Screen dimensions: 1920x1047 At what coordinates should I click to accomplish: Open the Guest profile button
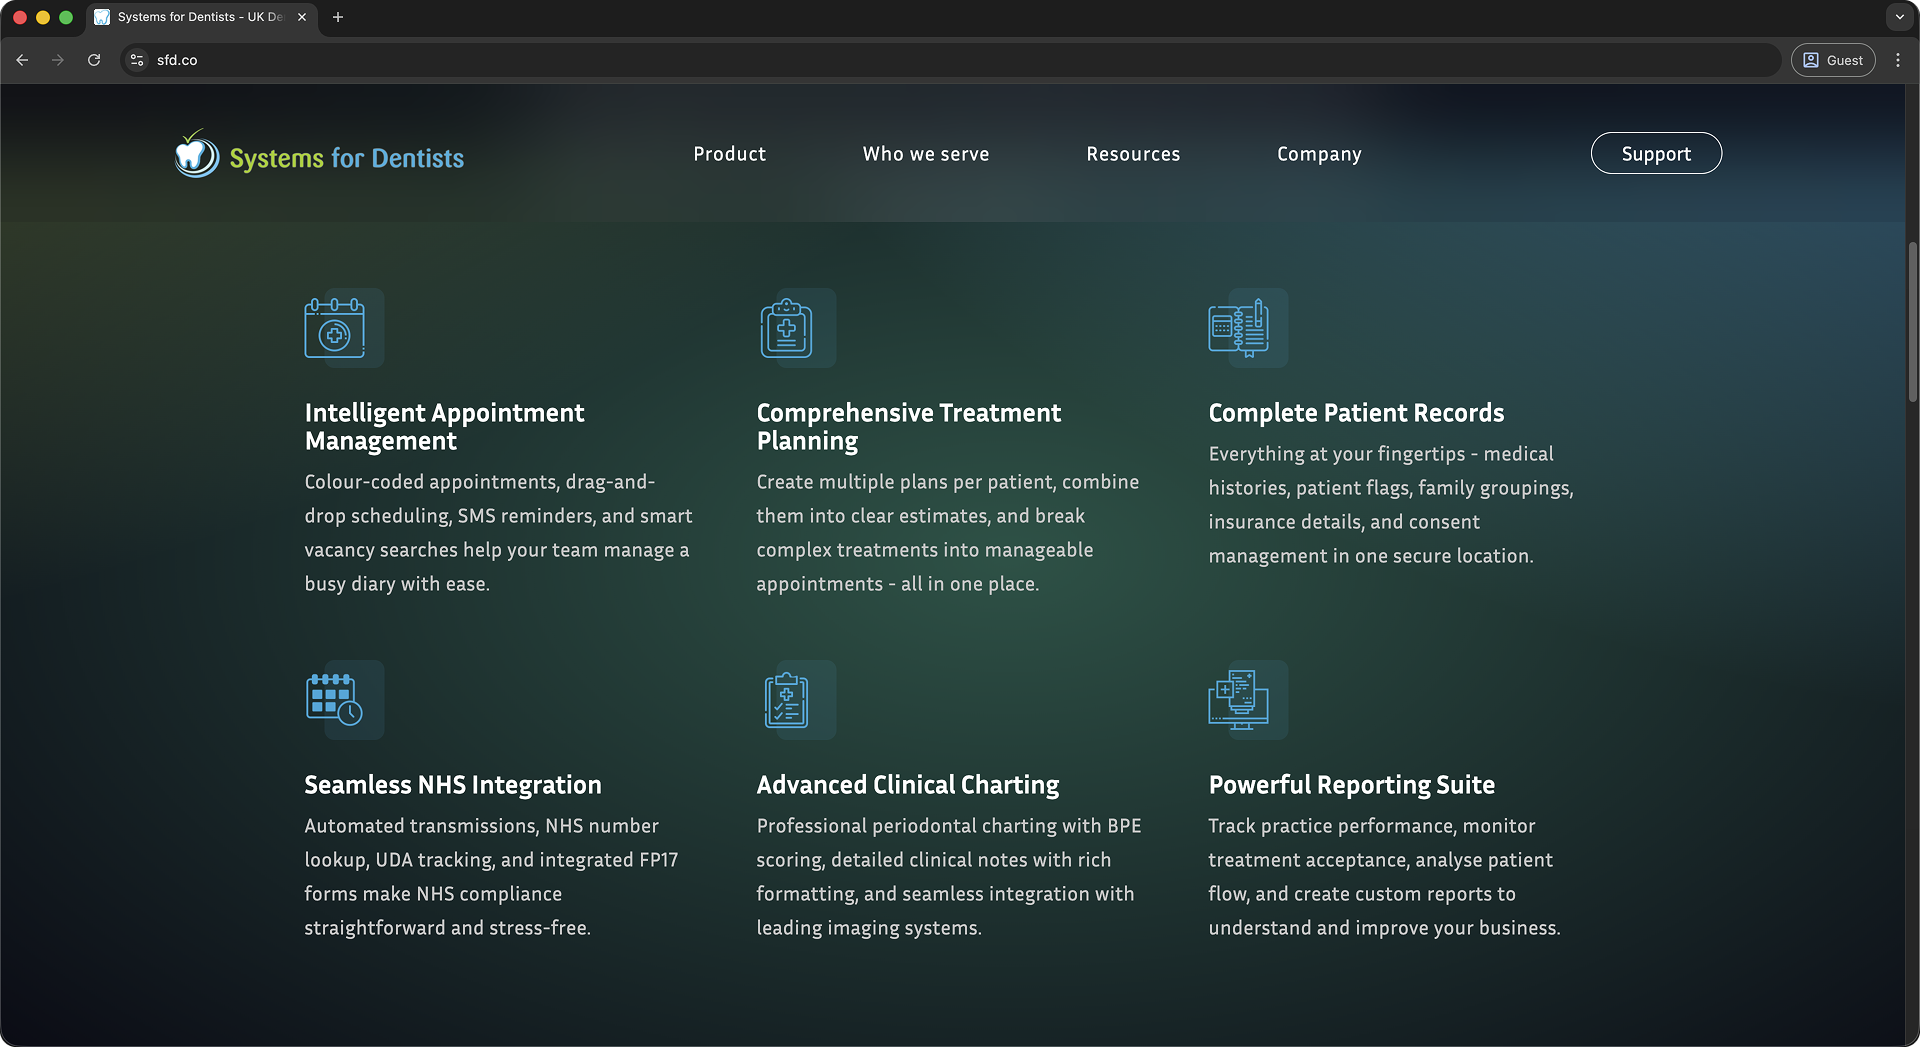pos(1833,60)
